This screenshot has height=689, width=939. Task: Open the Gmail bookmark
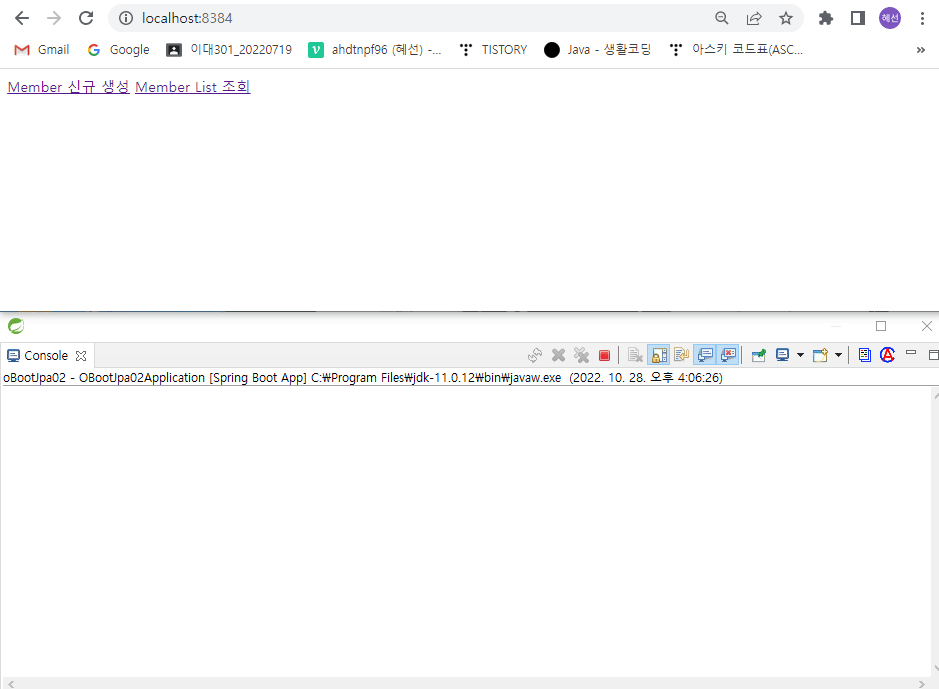click(x=42, y=50)
